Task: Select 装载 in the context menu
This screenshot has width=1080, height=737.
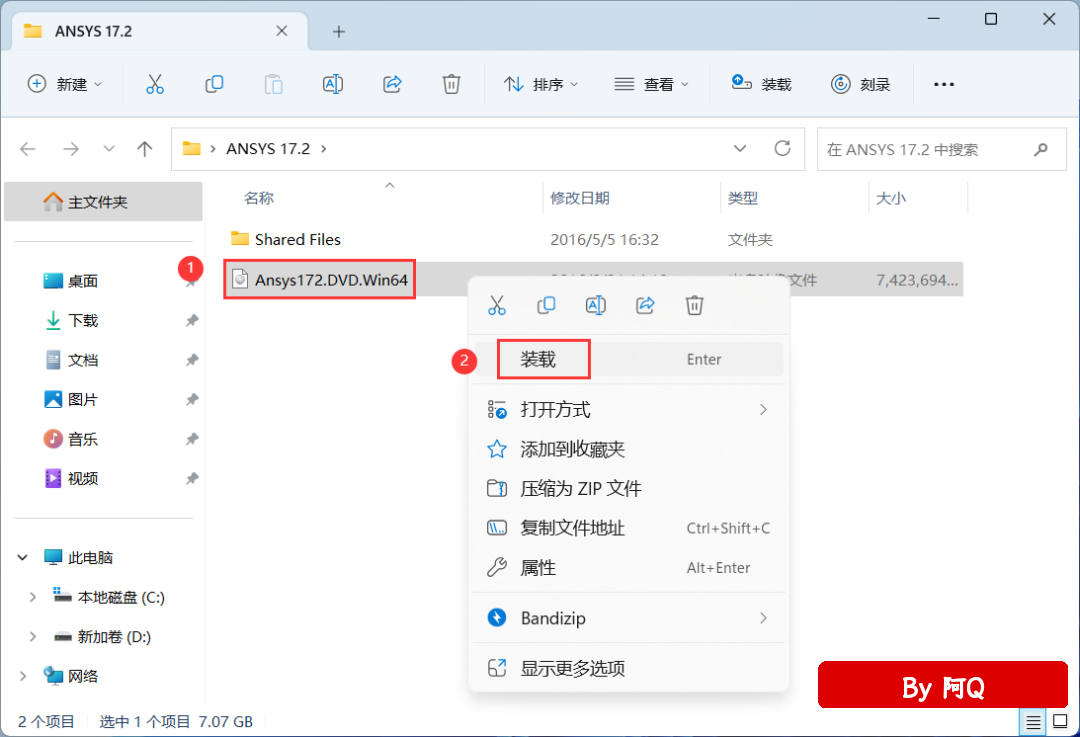Action: [x=629, y=359]
